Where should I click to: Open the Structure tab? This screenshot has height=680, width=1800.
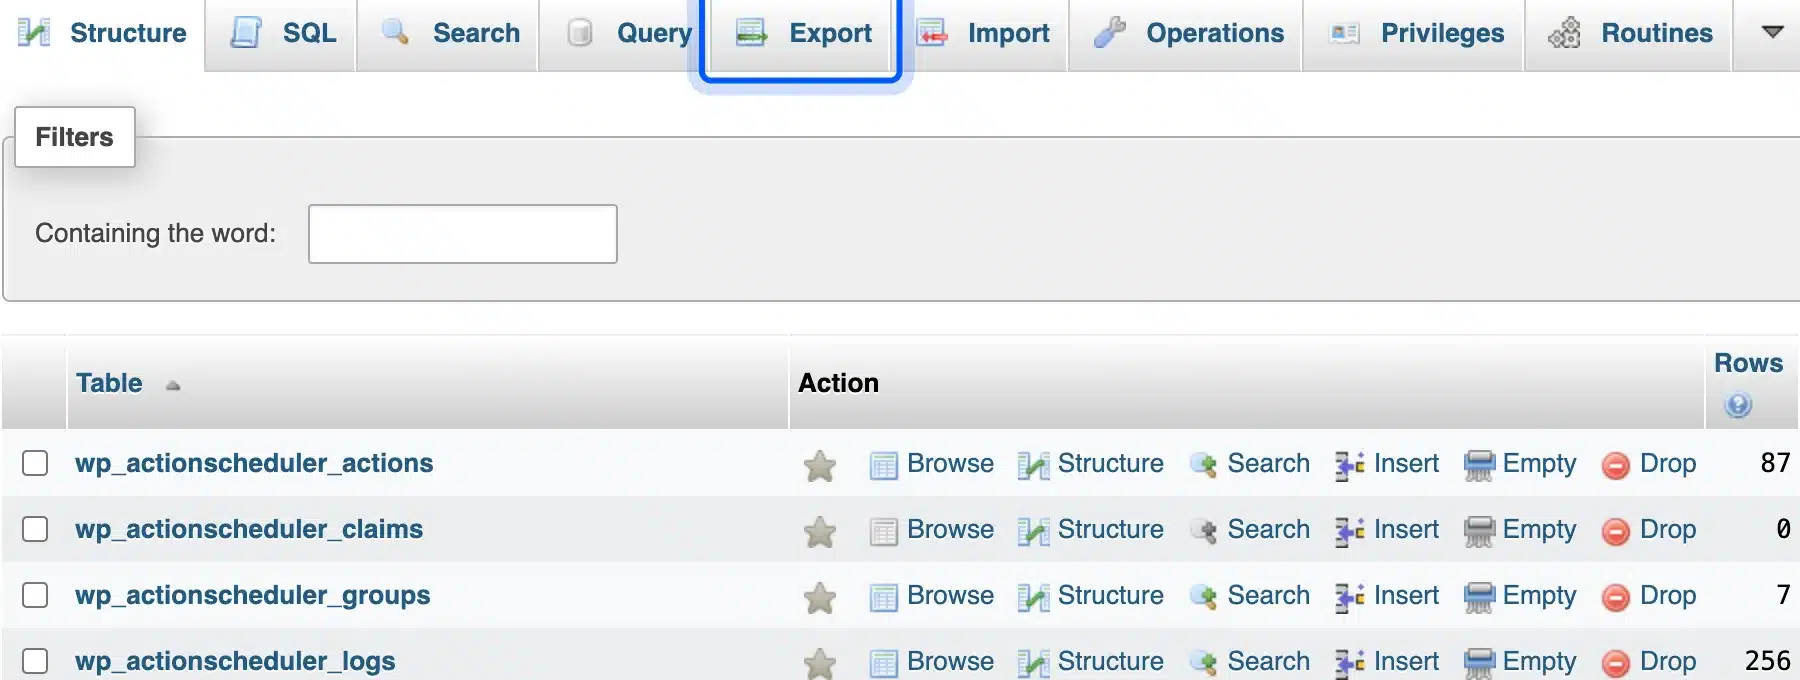102,33
